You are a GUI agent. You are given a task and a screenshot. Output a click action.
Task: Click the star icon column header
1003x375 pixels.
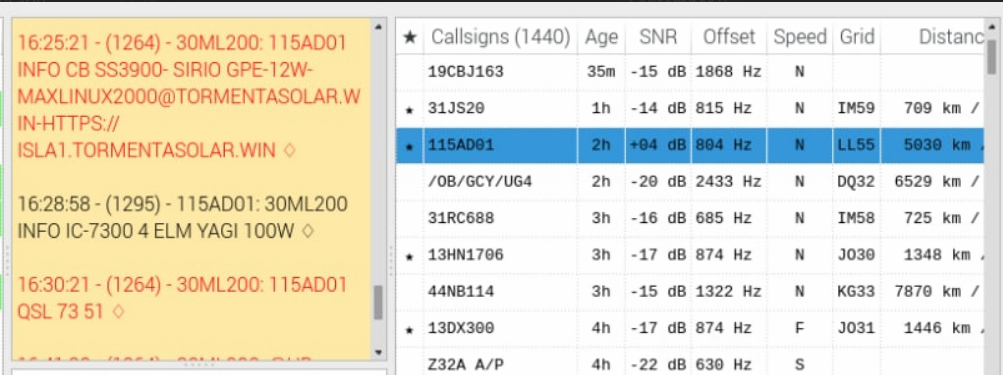point(410,37)
